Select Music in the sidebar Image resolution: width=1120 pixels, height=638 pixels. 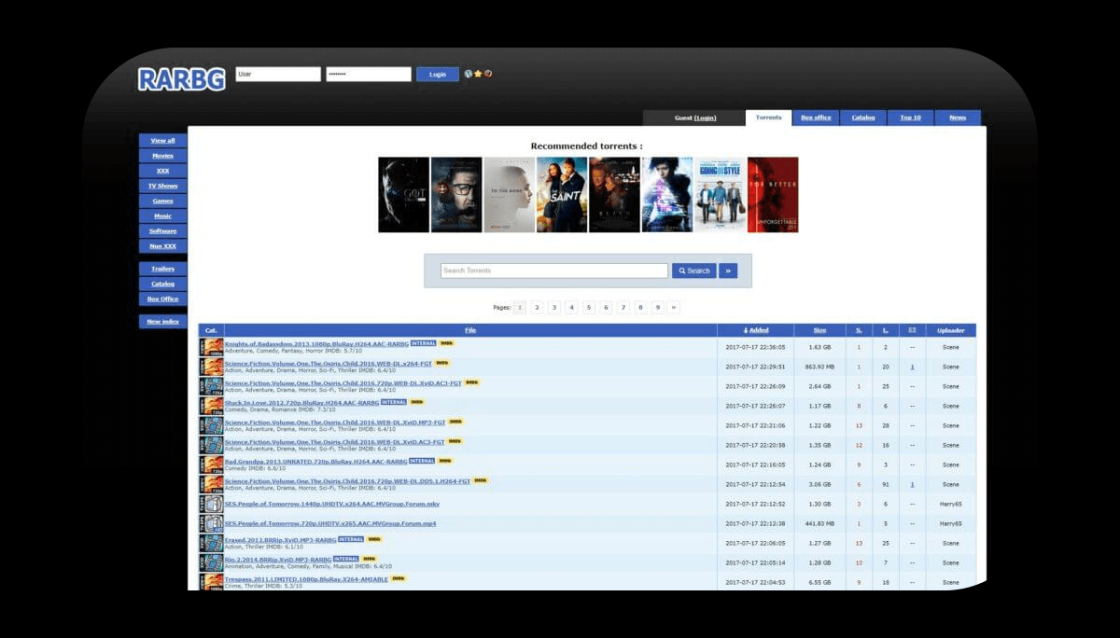(x=163, y=216)
